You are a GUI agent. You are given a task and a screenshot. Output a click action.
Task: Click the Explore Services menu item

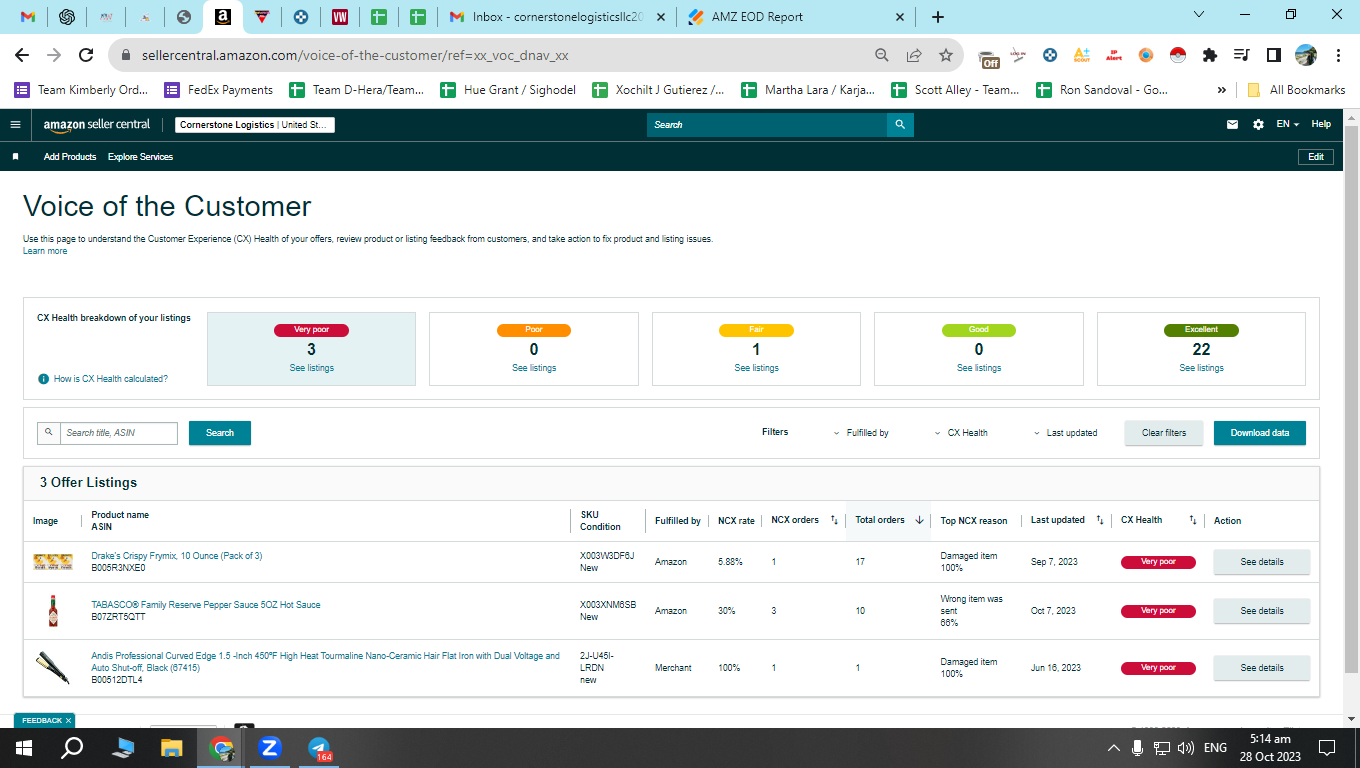pos(140,157)
